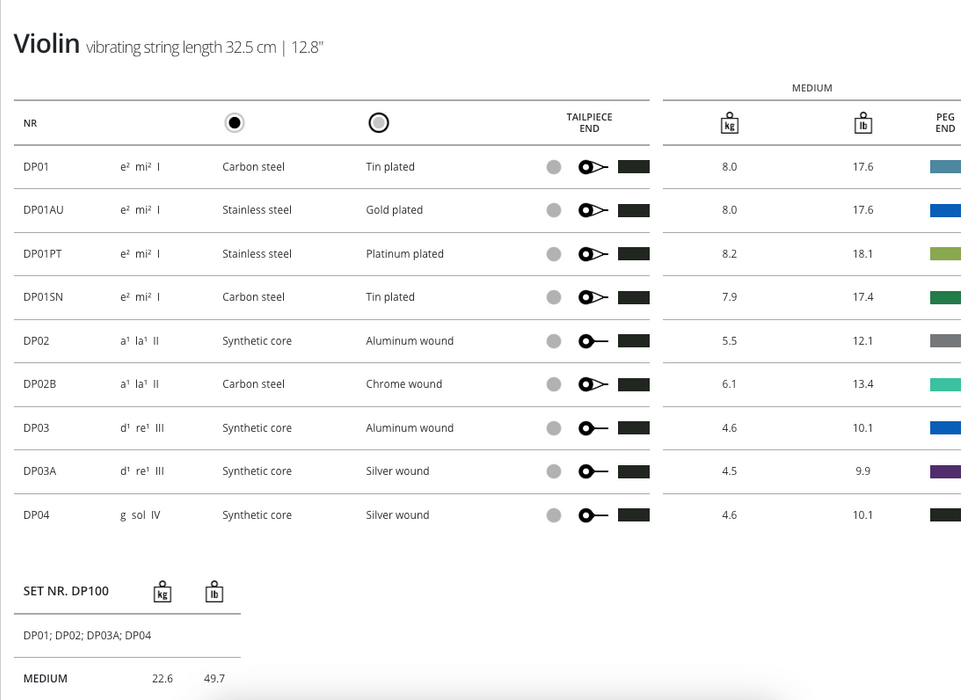Click the lb weight icon in Medium header
974x700 pixels.
[862, 123]
